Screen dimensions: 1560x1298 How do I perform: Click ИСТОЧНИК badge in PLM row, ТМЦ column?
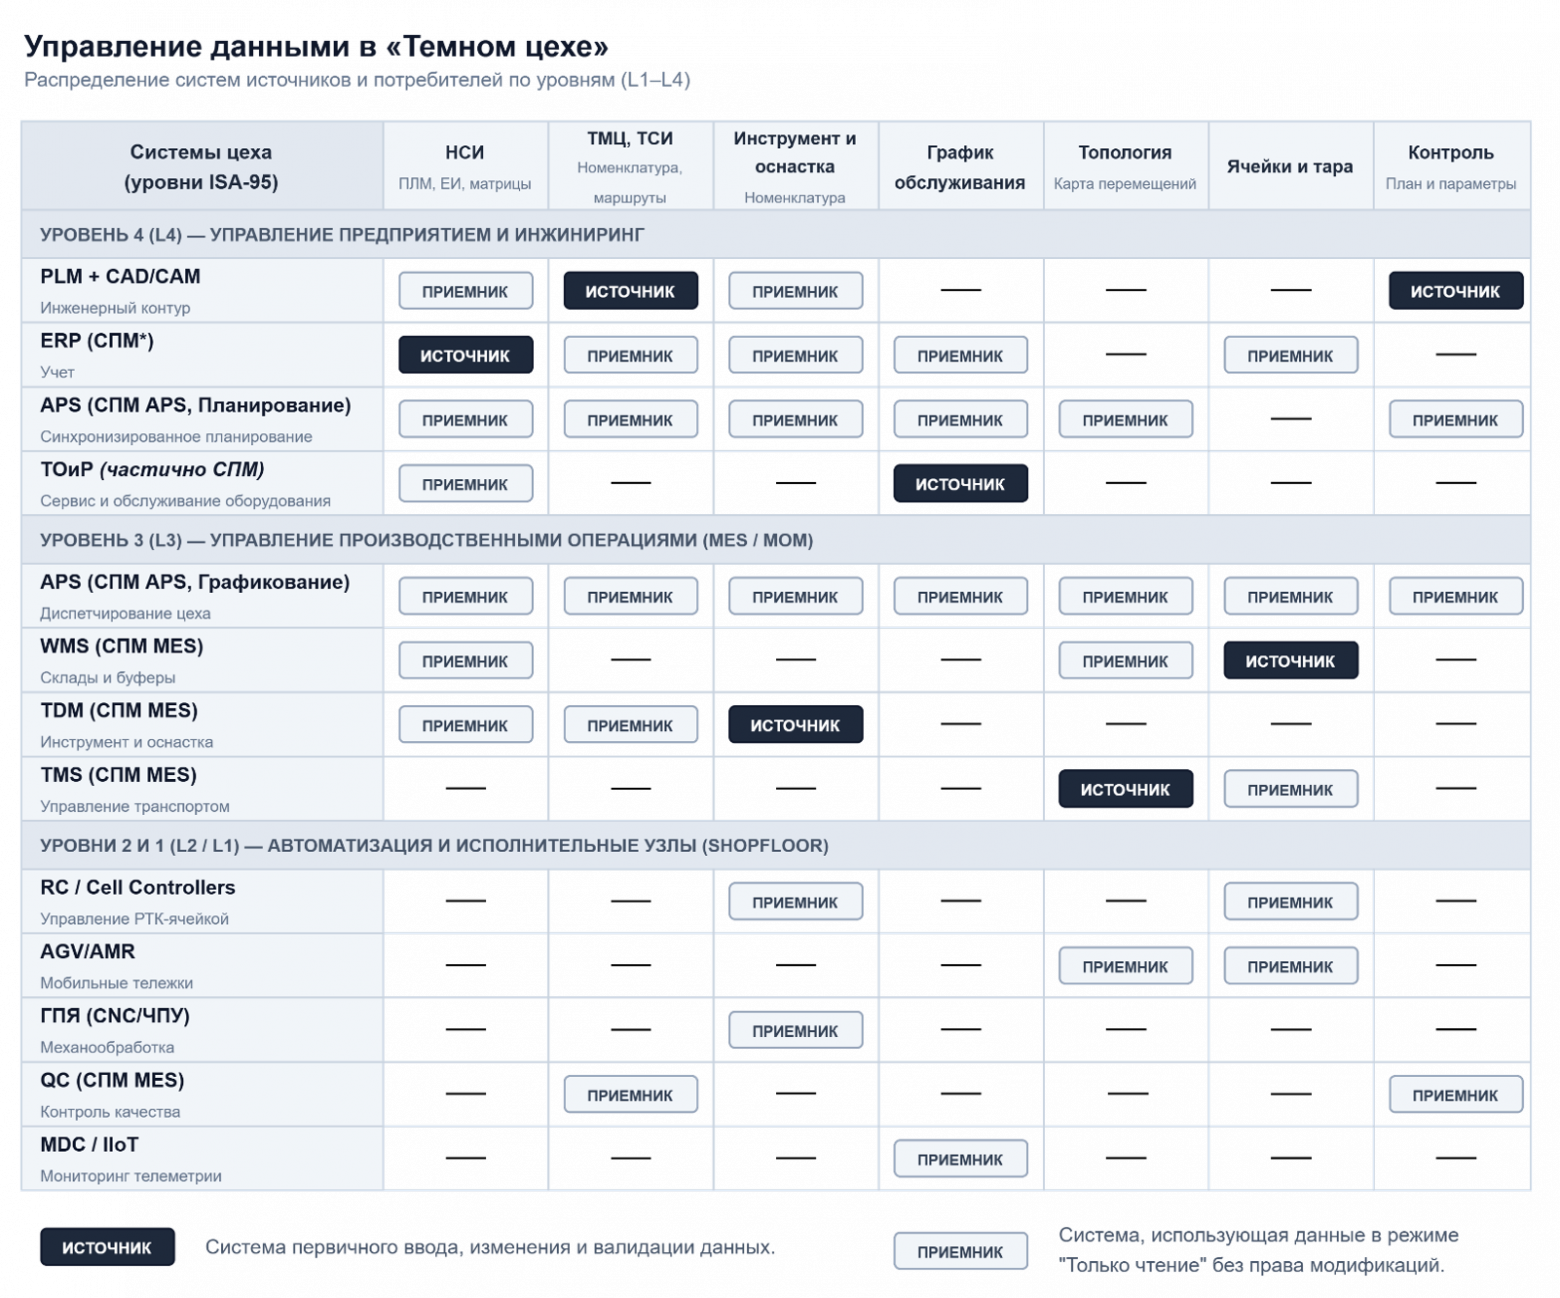pos(630,291)
